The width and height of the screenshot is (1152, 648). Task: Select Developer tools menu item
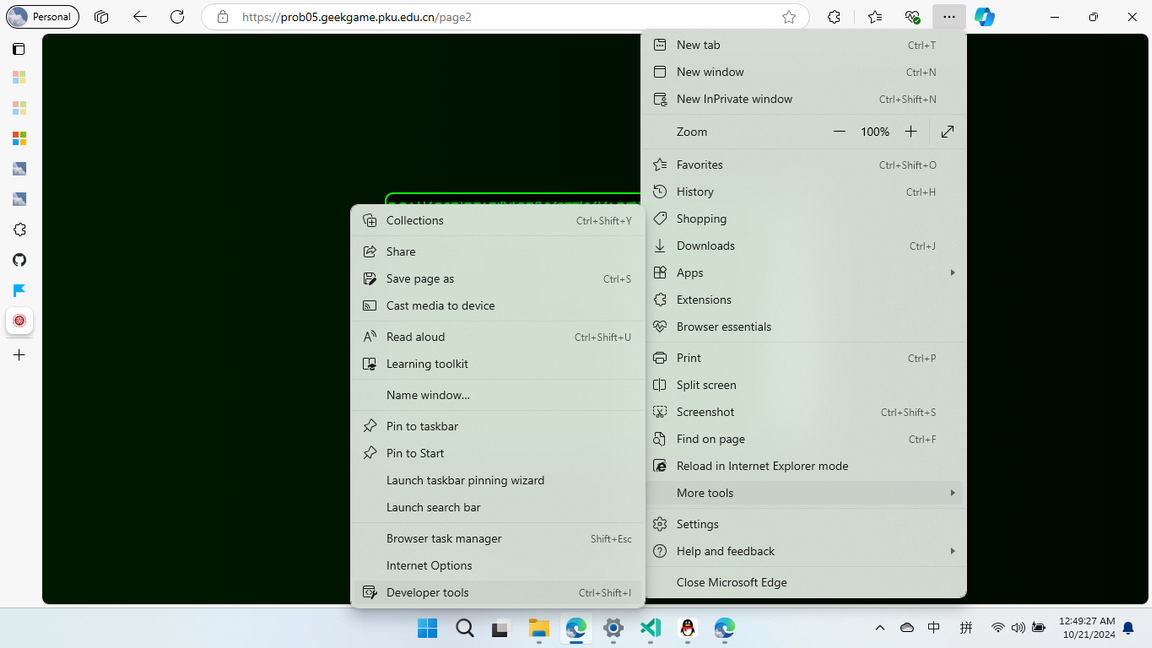click(497, 592)
